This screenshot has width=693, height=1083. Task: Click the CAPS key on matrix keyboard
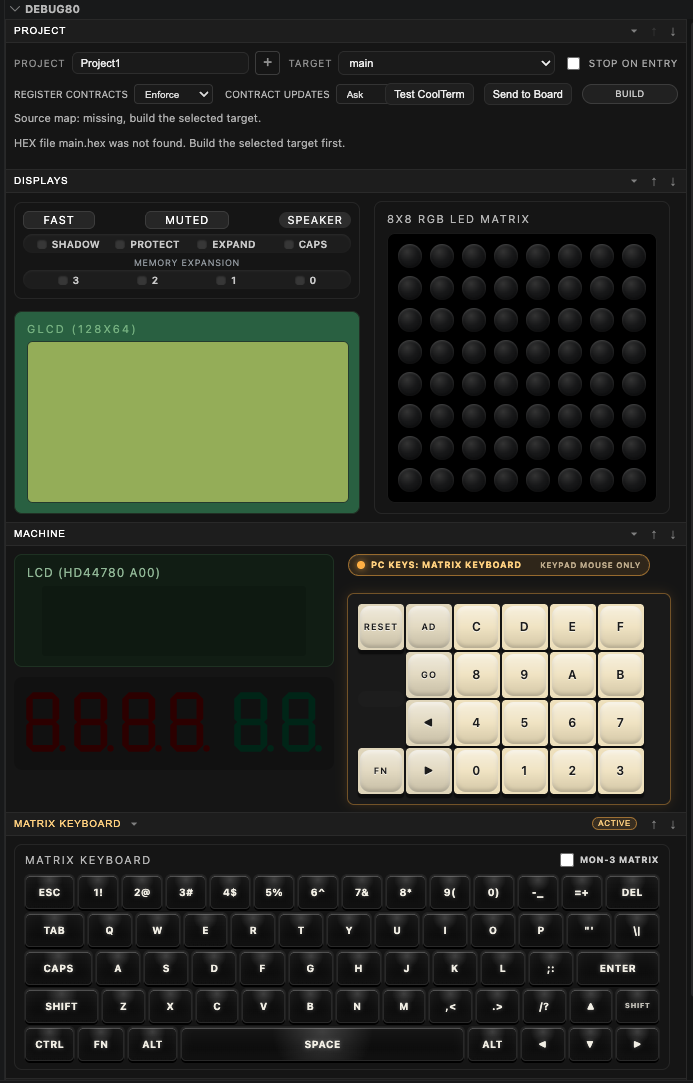[x=58, y=968]
